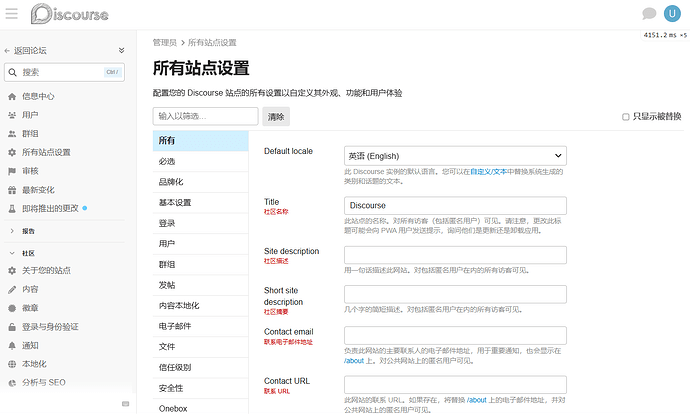Select the 用户 settings category
This screenshot has width=690, height=414.
click(x=201, y=244)
